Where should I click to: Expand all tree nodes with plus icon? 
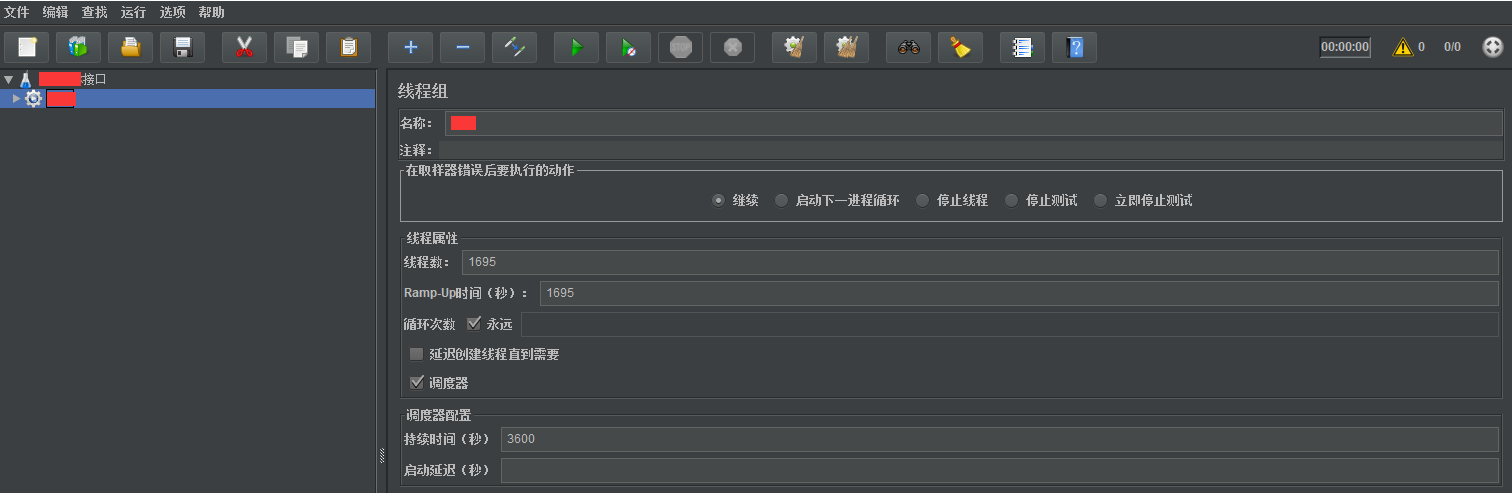(410, 47)
